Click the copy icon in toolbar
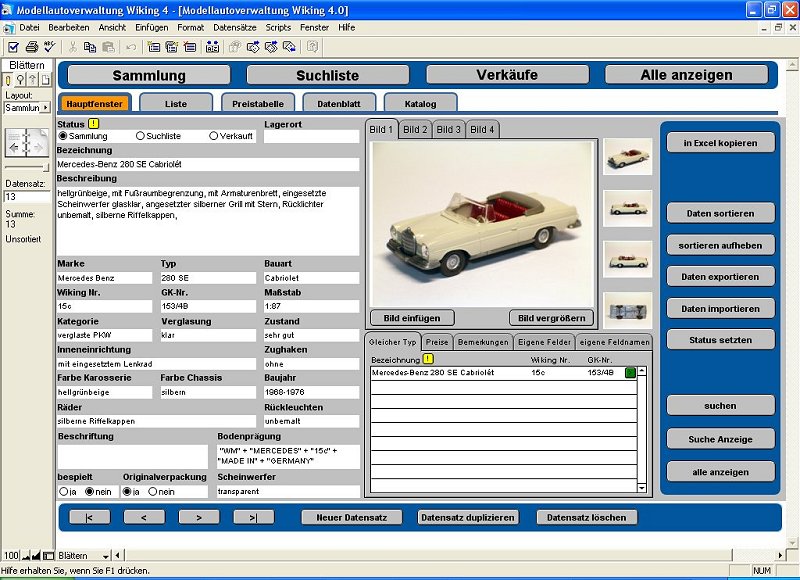This screenshot has width=800, height=580. 90,47
